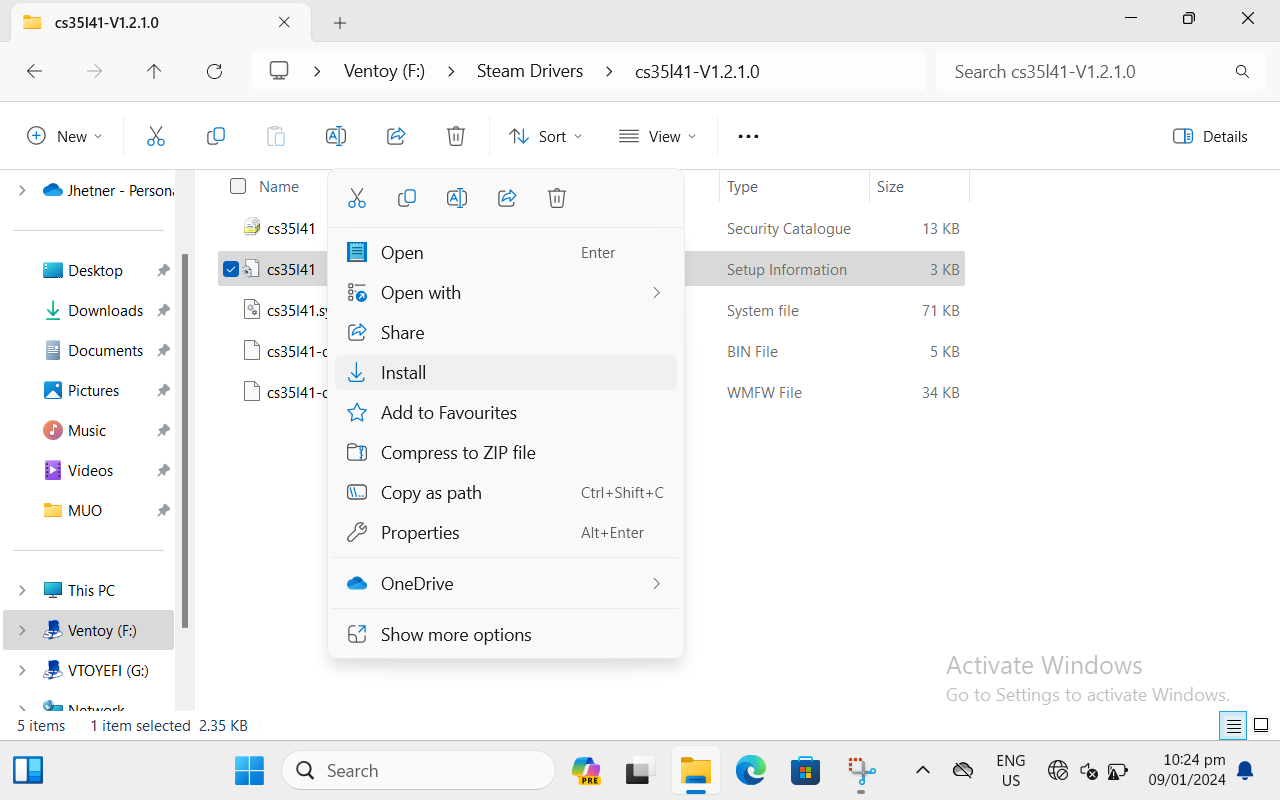Open the Details pane button
The image size is (1280, 800).
(x=1210, y=136)
